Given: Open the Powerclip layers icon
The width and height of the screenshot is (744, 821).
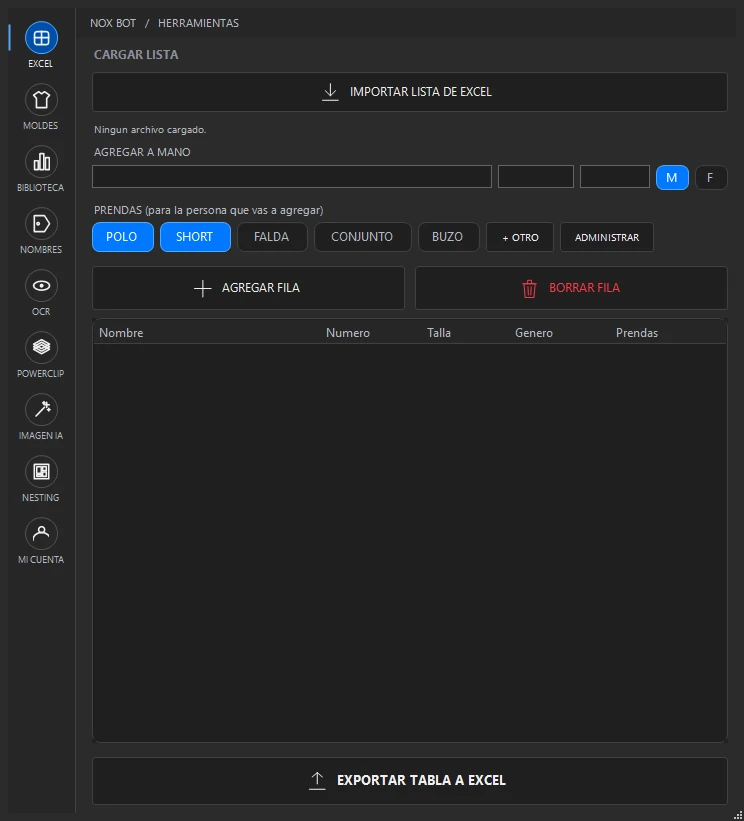Looking at the screenshot, I should coord(41,348).
